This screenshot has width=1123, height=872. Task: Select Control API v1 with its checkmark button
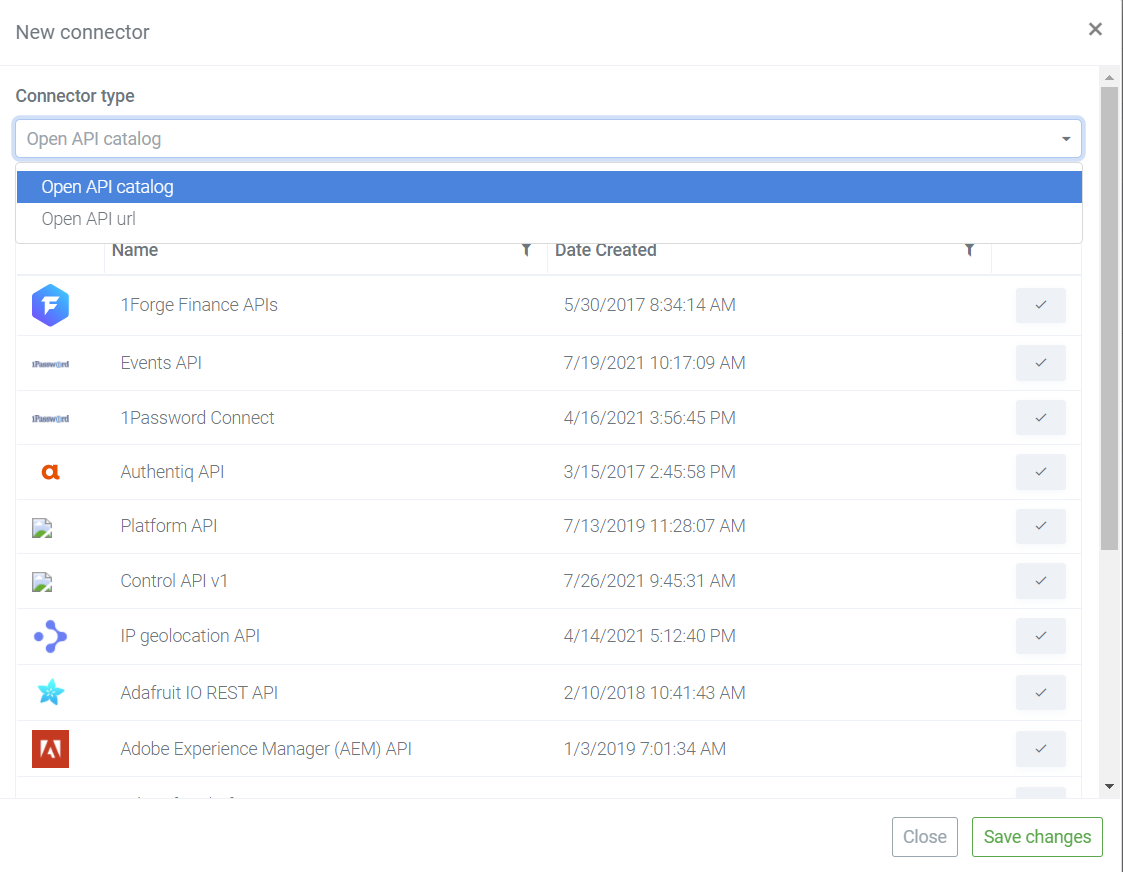pos(1041,581)
